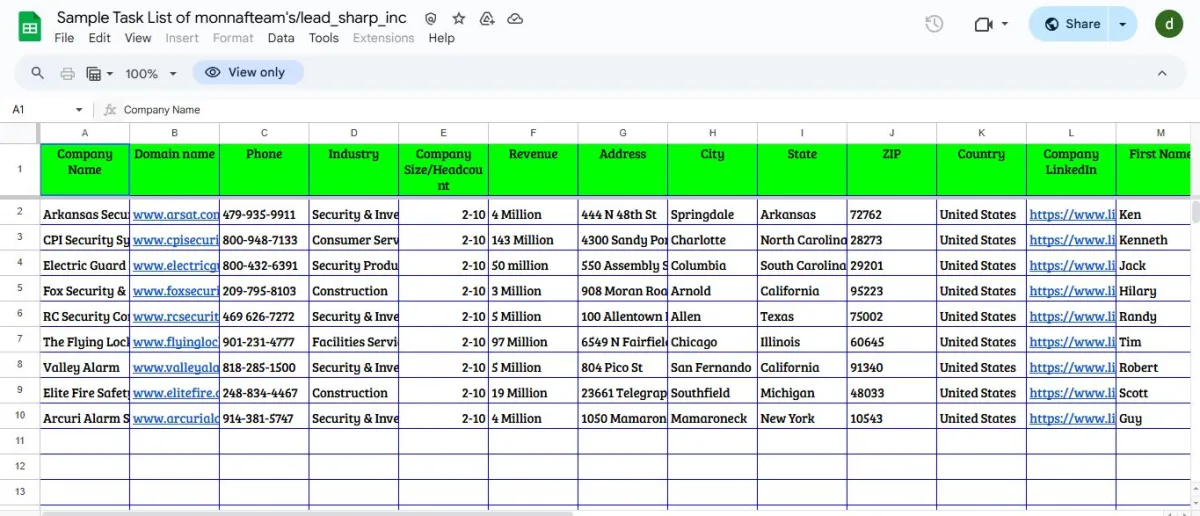Viewport: 1200px width, 516px height.
Task: Open the filter views icon
Action: (x=94, y=73)
